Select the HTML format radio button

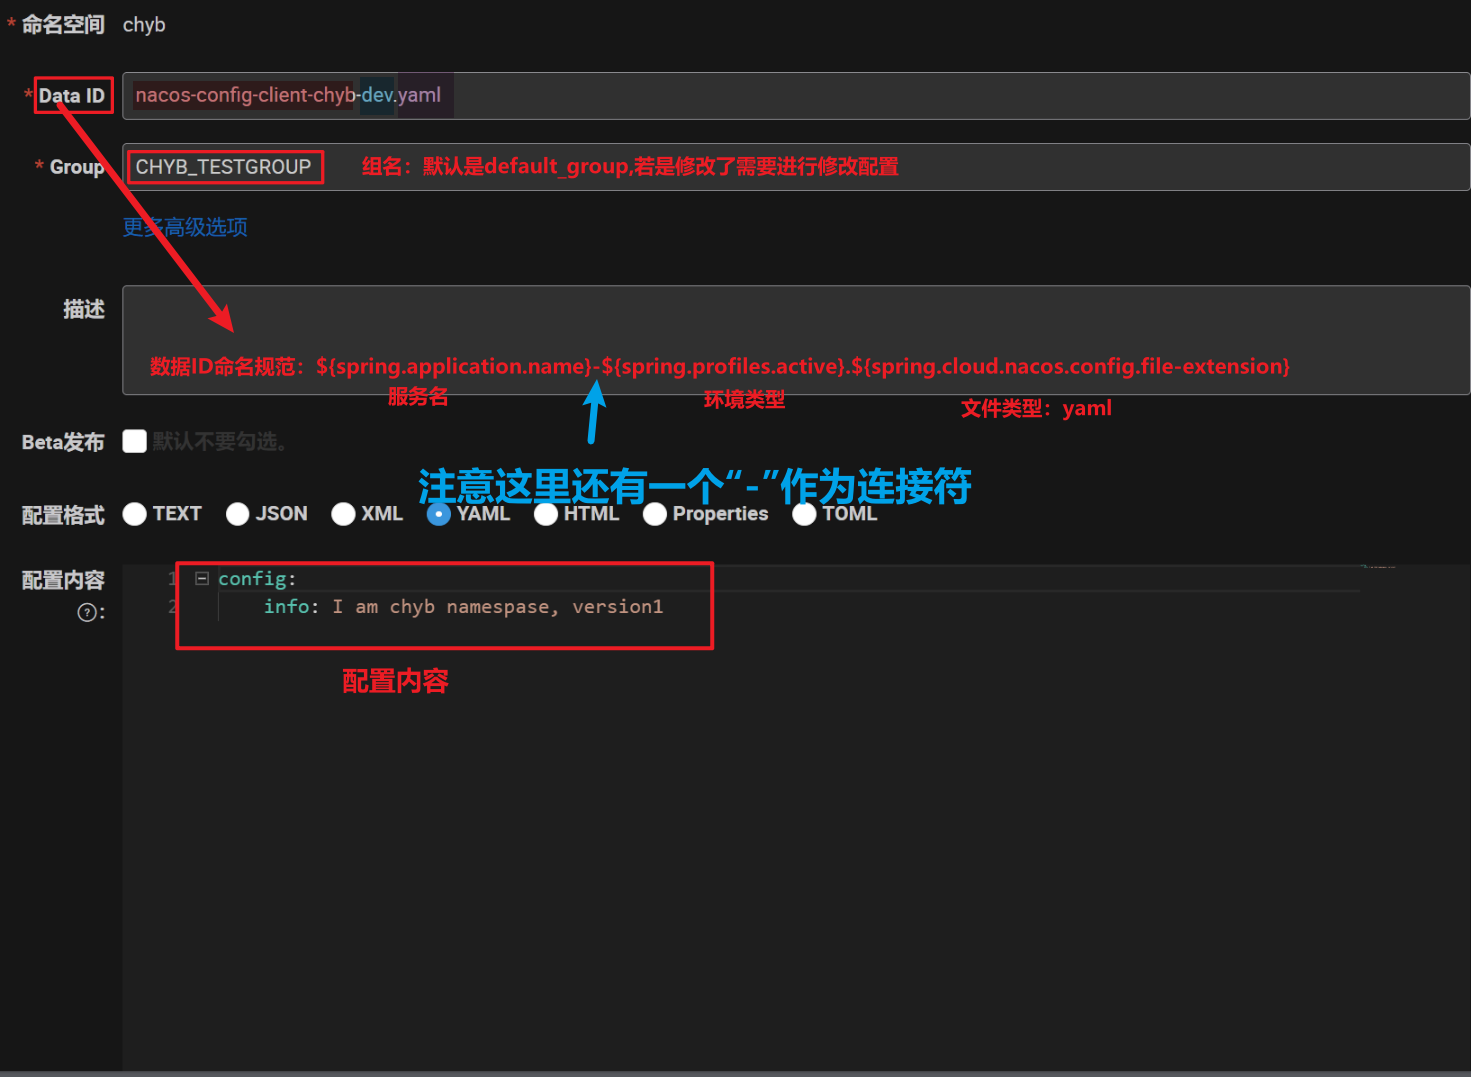point(546,514)
